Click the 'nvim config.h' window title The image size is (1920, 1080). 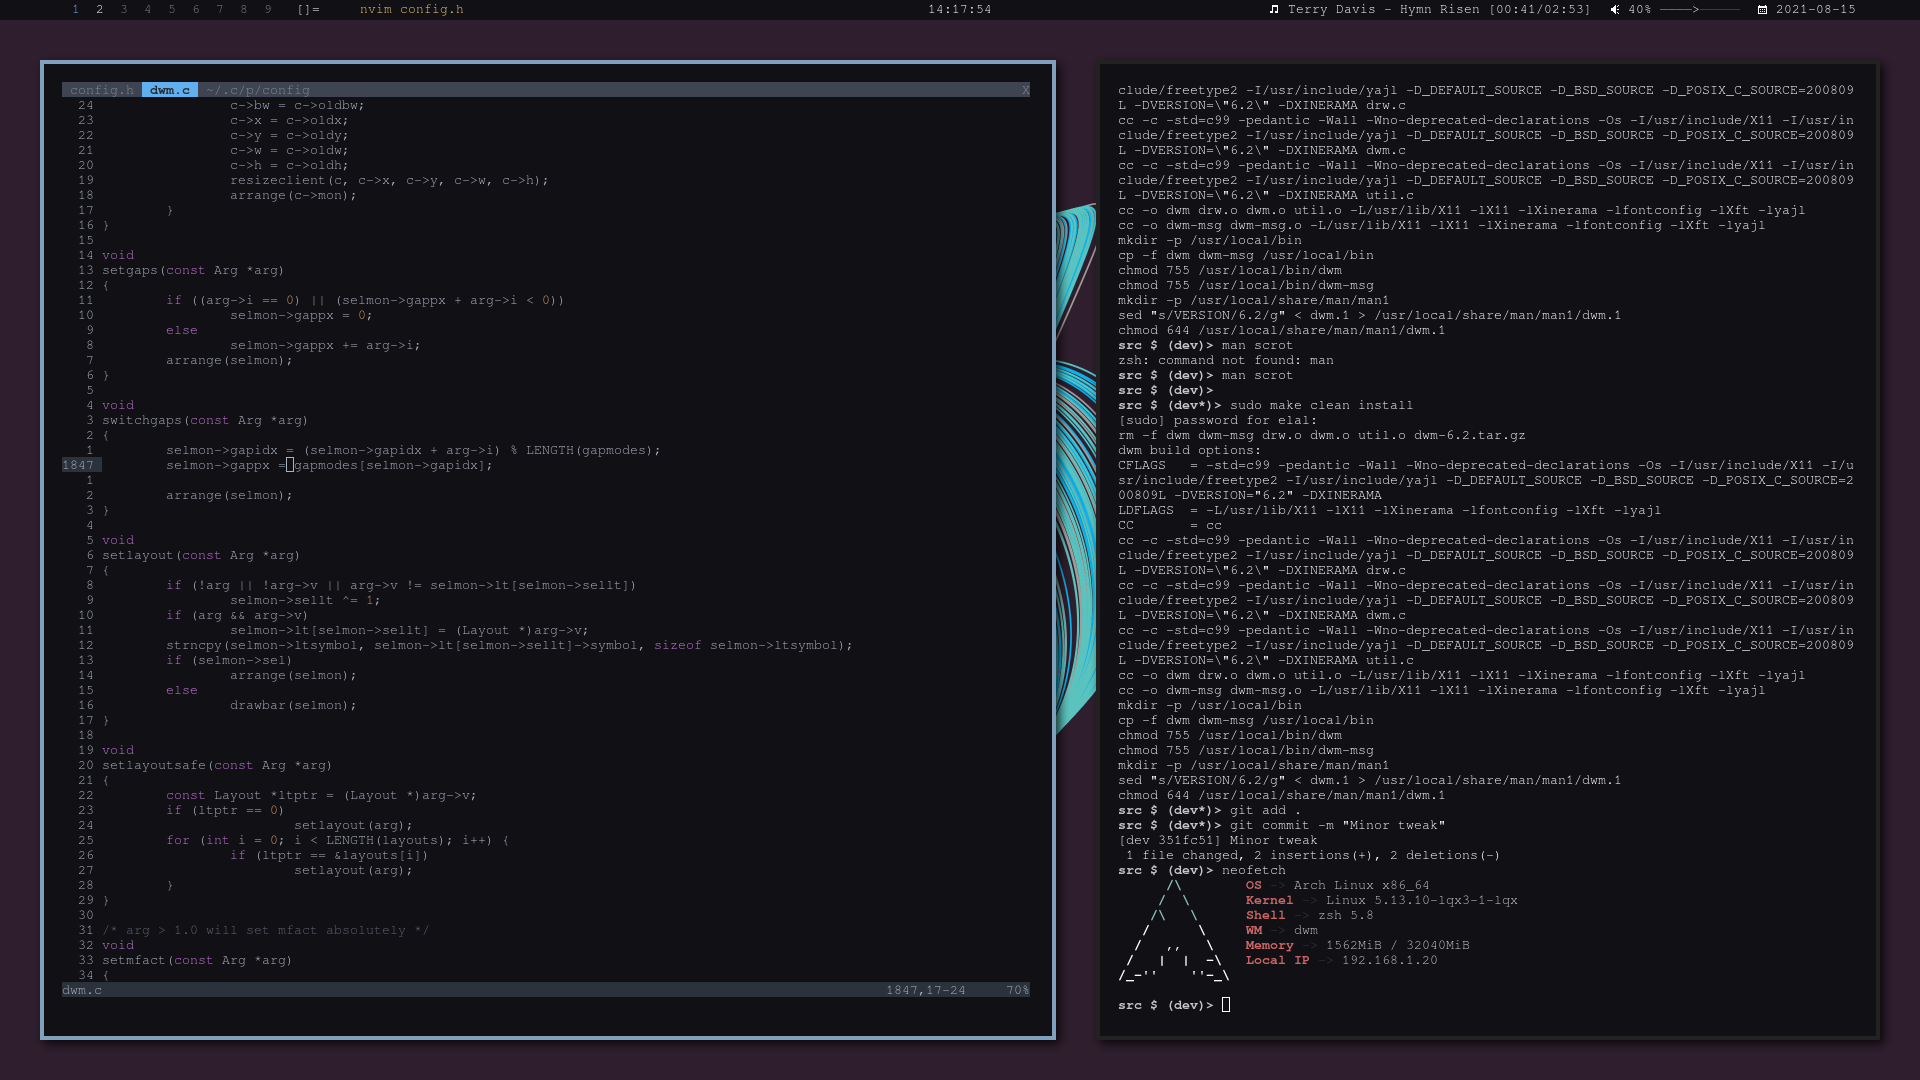[x=412, y=9]
